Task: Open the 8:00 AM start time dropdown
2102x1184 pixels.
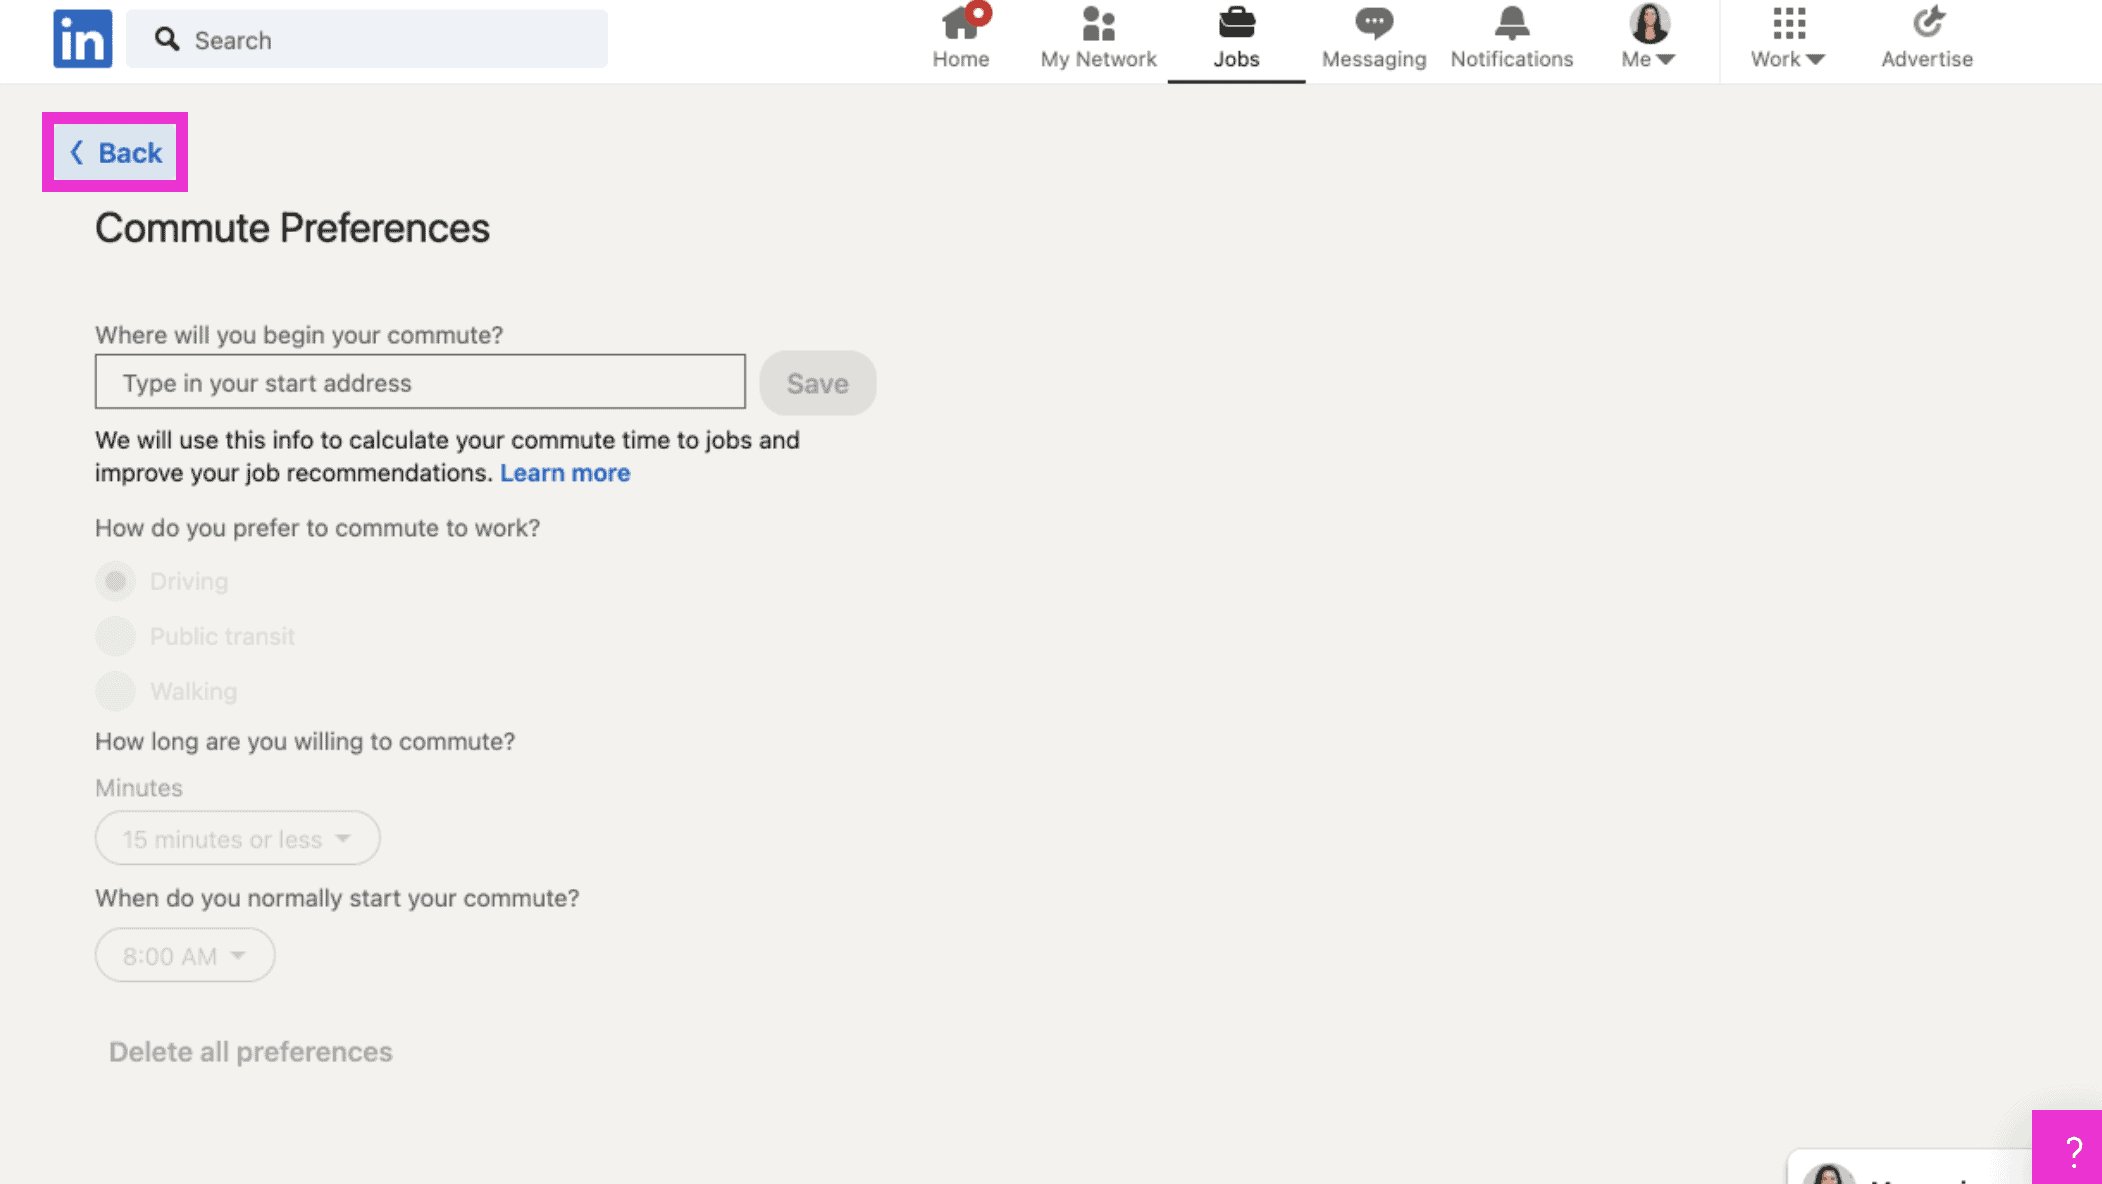Action: pos(185,955)
